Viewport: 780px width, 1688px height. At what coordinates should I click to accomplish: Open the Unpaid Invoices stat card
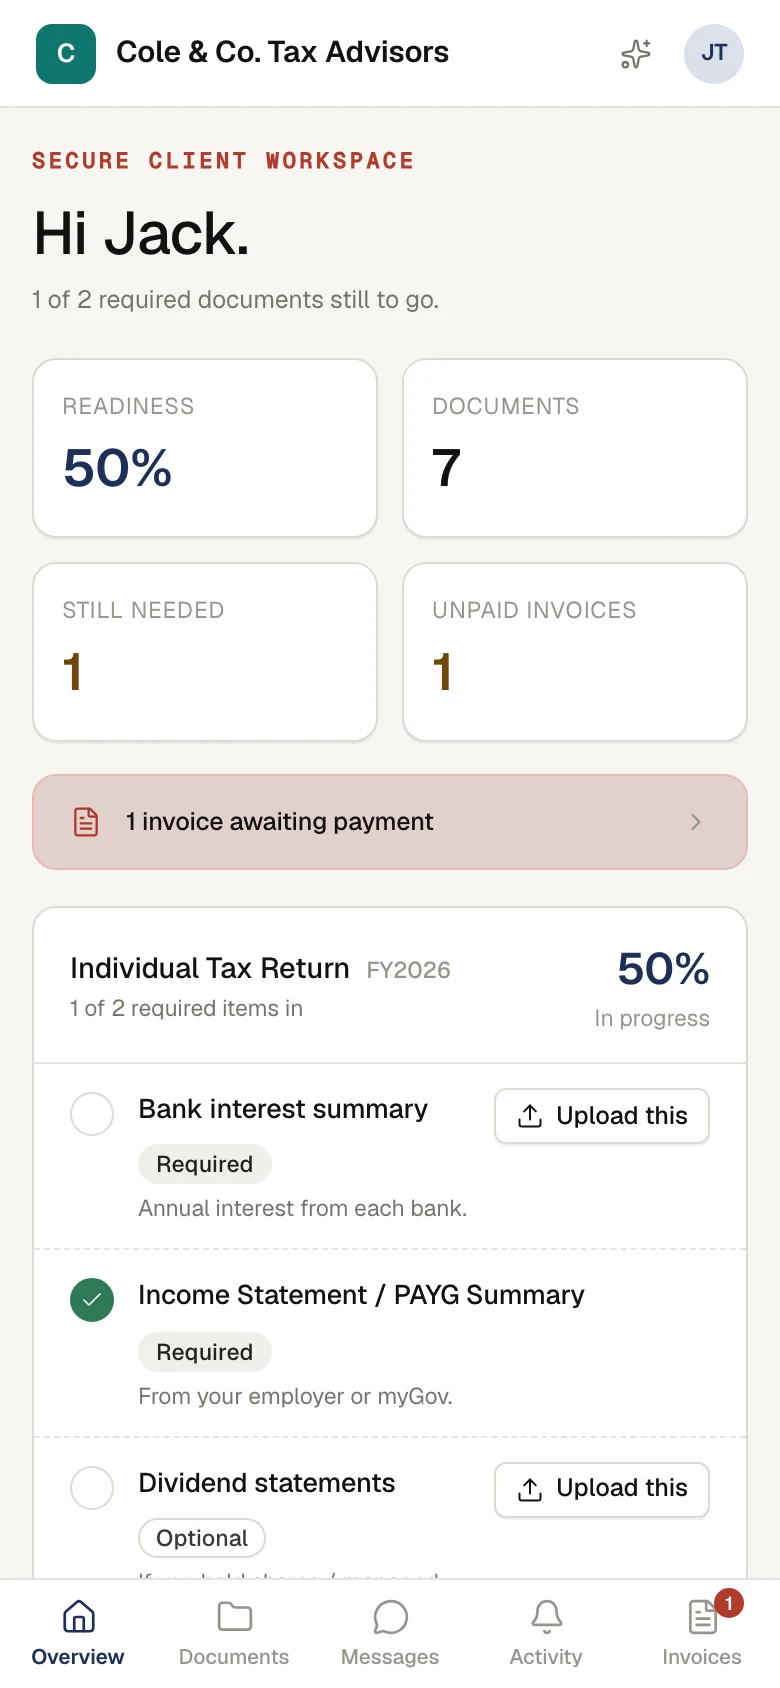tap(575, 652)
